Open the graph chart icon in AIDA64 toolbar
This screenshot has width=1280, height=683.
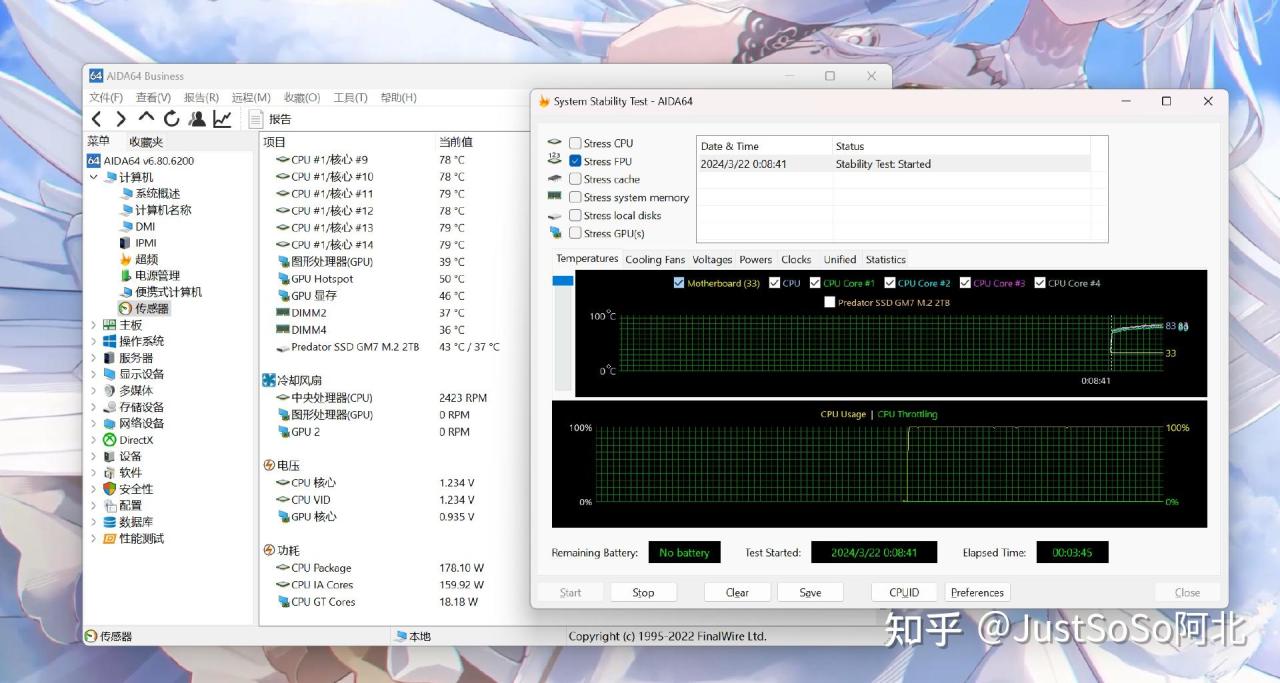tap(222, 119)
